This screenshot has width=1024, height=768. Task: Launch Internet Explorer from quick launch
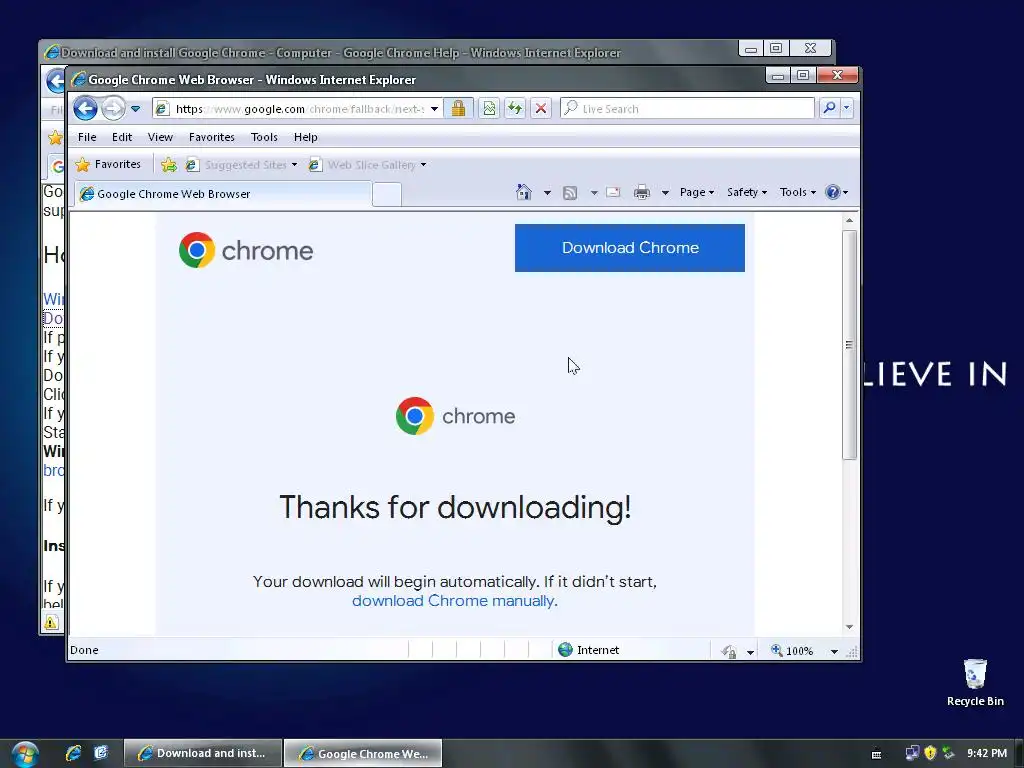[x=73, y=753]
